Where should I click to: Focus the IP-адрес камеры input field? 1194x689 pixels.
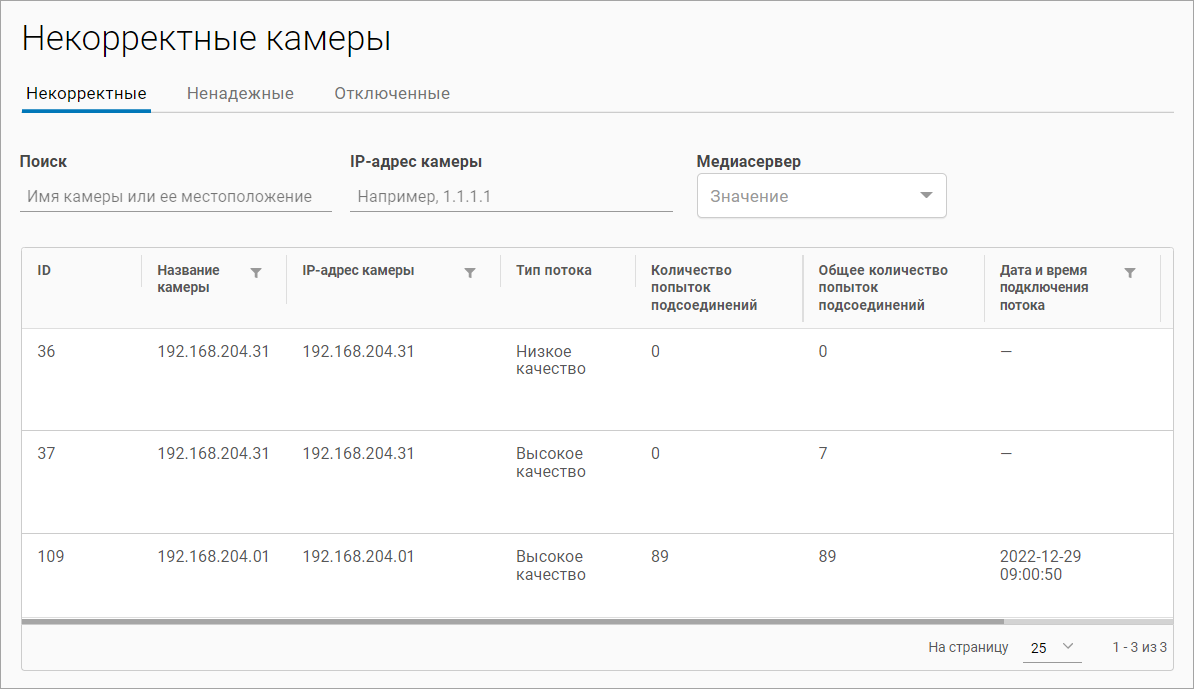[511, 197]
